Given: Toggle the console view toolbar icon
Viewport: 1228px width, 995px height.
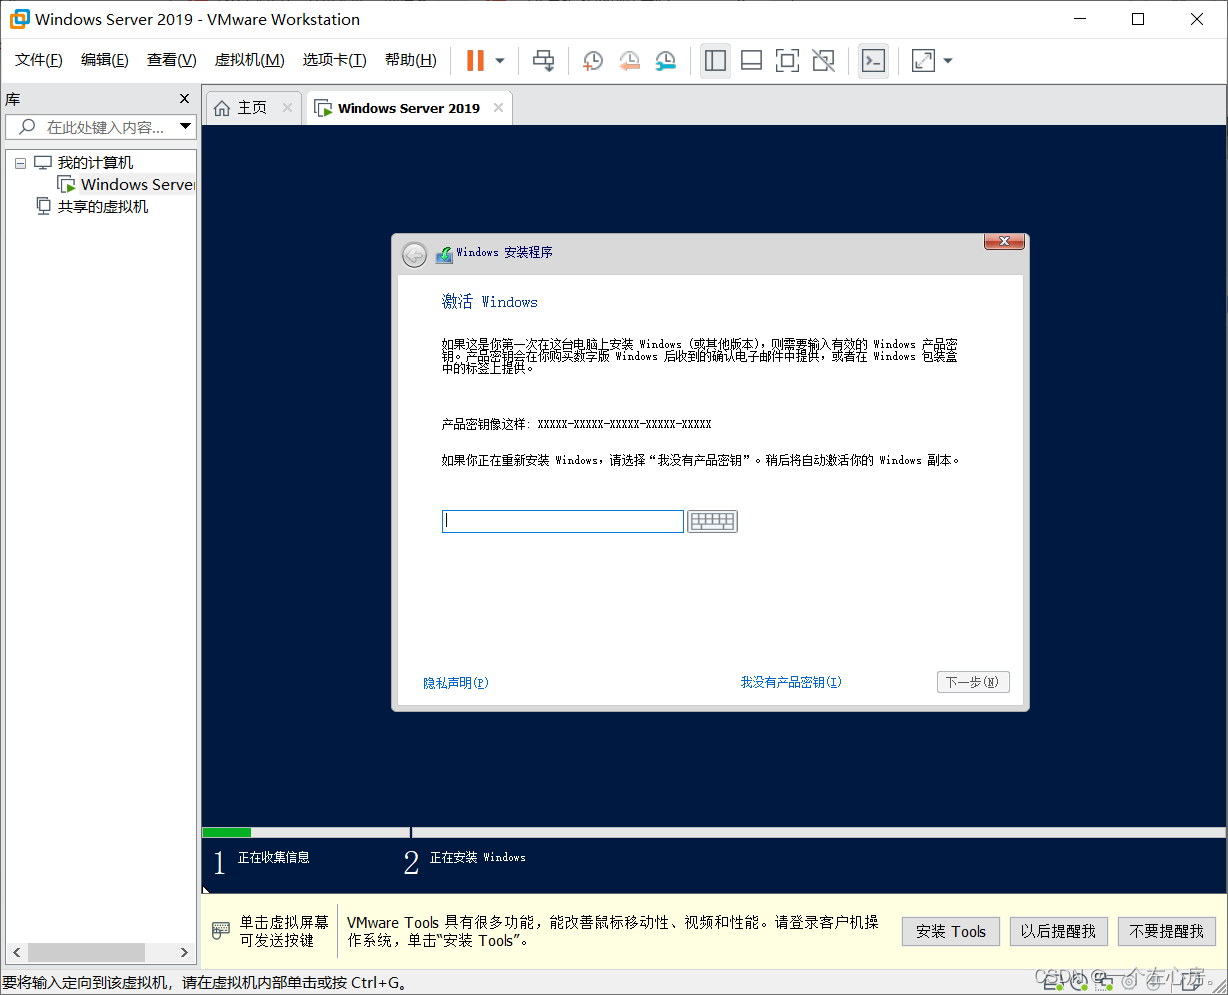Looking at the screenshot, I should pyautogui.click(x=873, y=61).
